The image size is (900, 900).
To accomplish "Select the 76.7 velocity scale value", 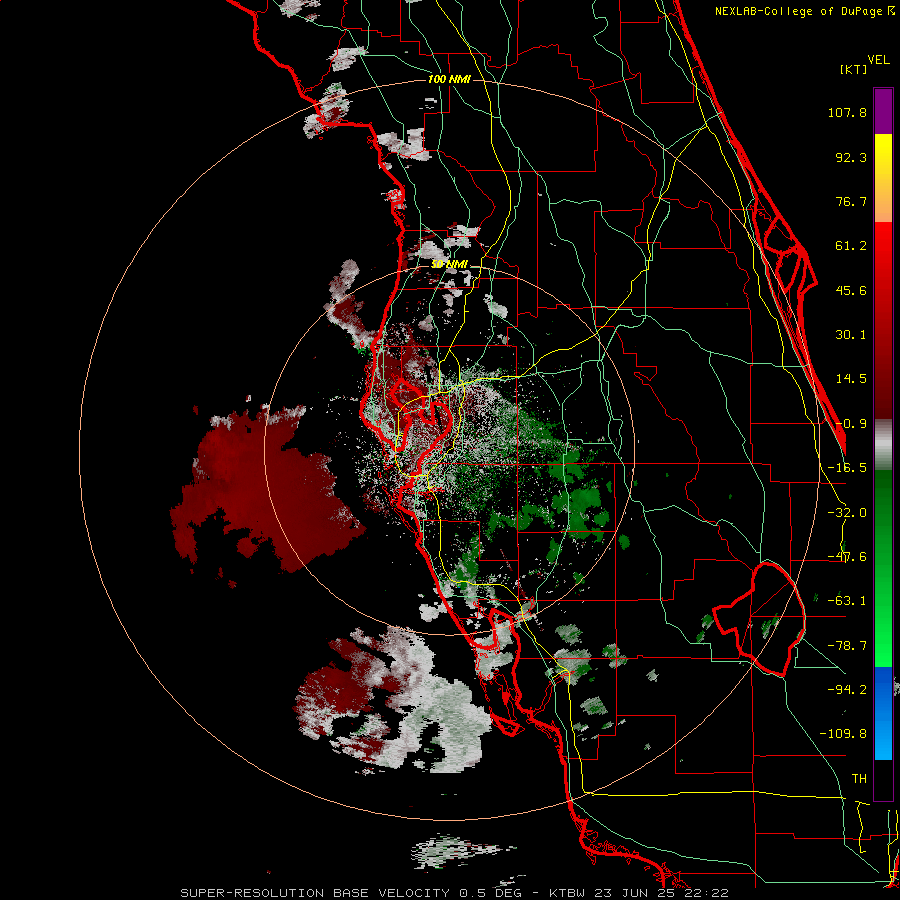I will click(851, 201).
